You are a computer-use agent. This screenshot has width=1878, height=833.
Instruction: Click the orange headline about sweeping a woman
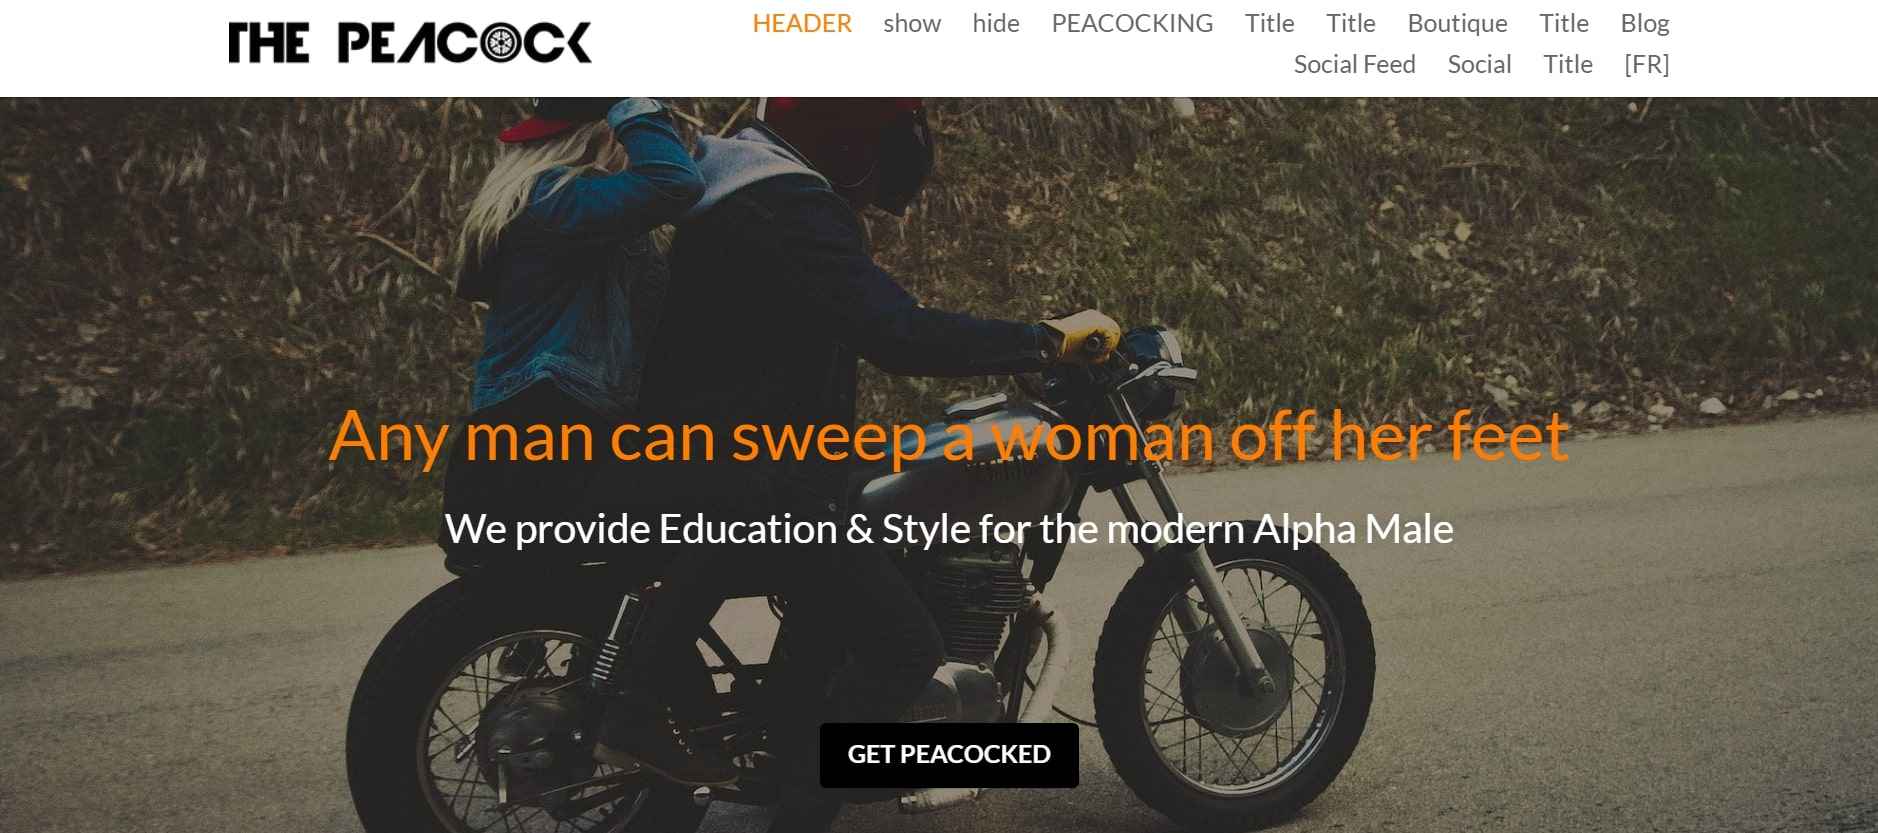(948, 436)
